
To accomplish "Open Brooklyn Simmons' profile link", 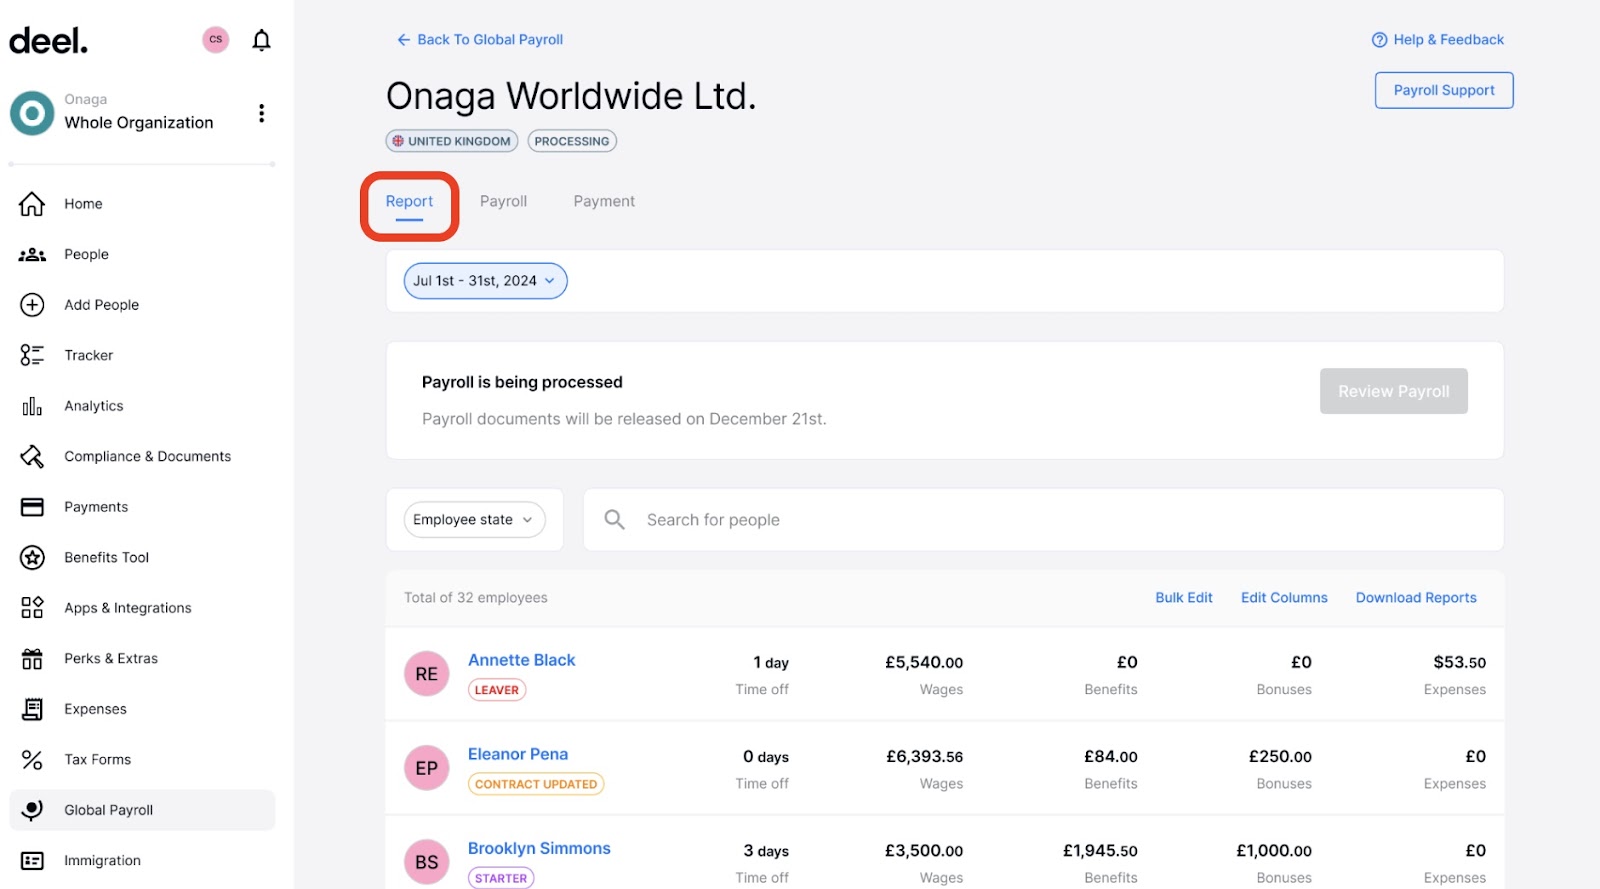I will pyautogui.click(x=539, y=848).
